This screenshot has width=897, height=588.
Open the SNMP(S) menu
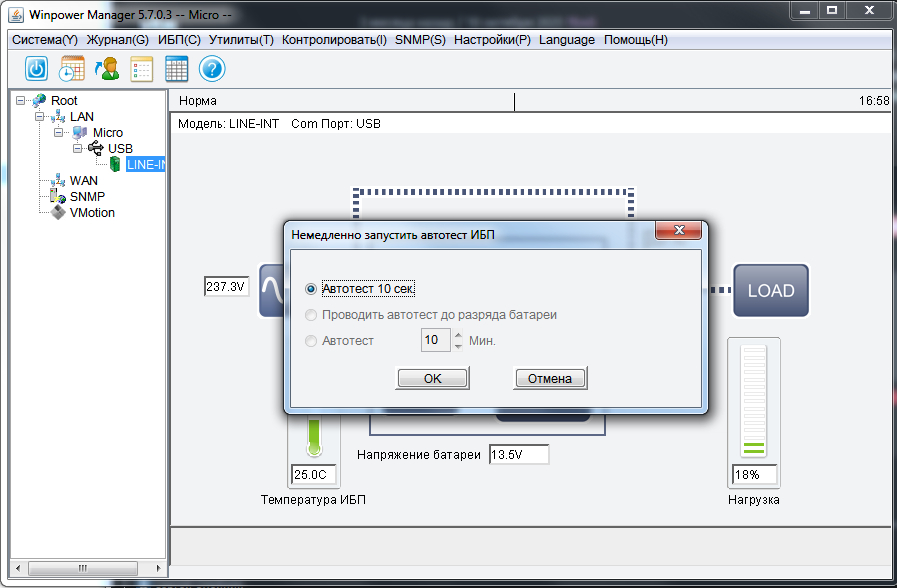[420, 40]
